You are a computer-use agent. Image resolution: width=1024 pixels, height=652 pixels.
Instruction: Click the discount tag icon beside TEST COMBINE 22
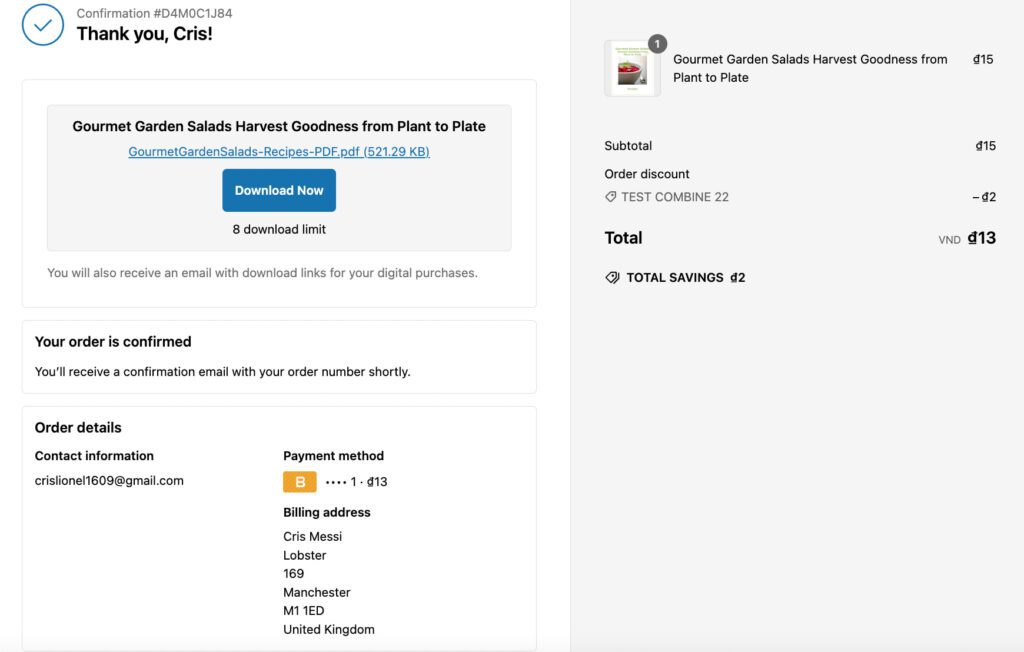(611, 197)
